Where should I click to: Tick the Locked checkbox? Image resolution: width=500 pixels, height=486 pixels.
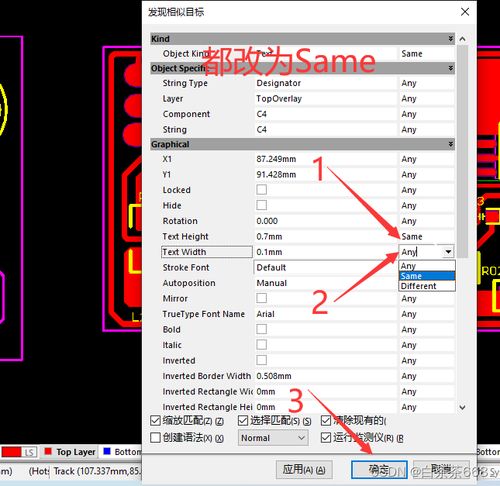pyautogui.click(x=261, y=190)
